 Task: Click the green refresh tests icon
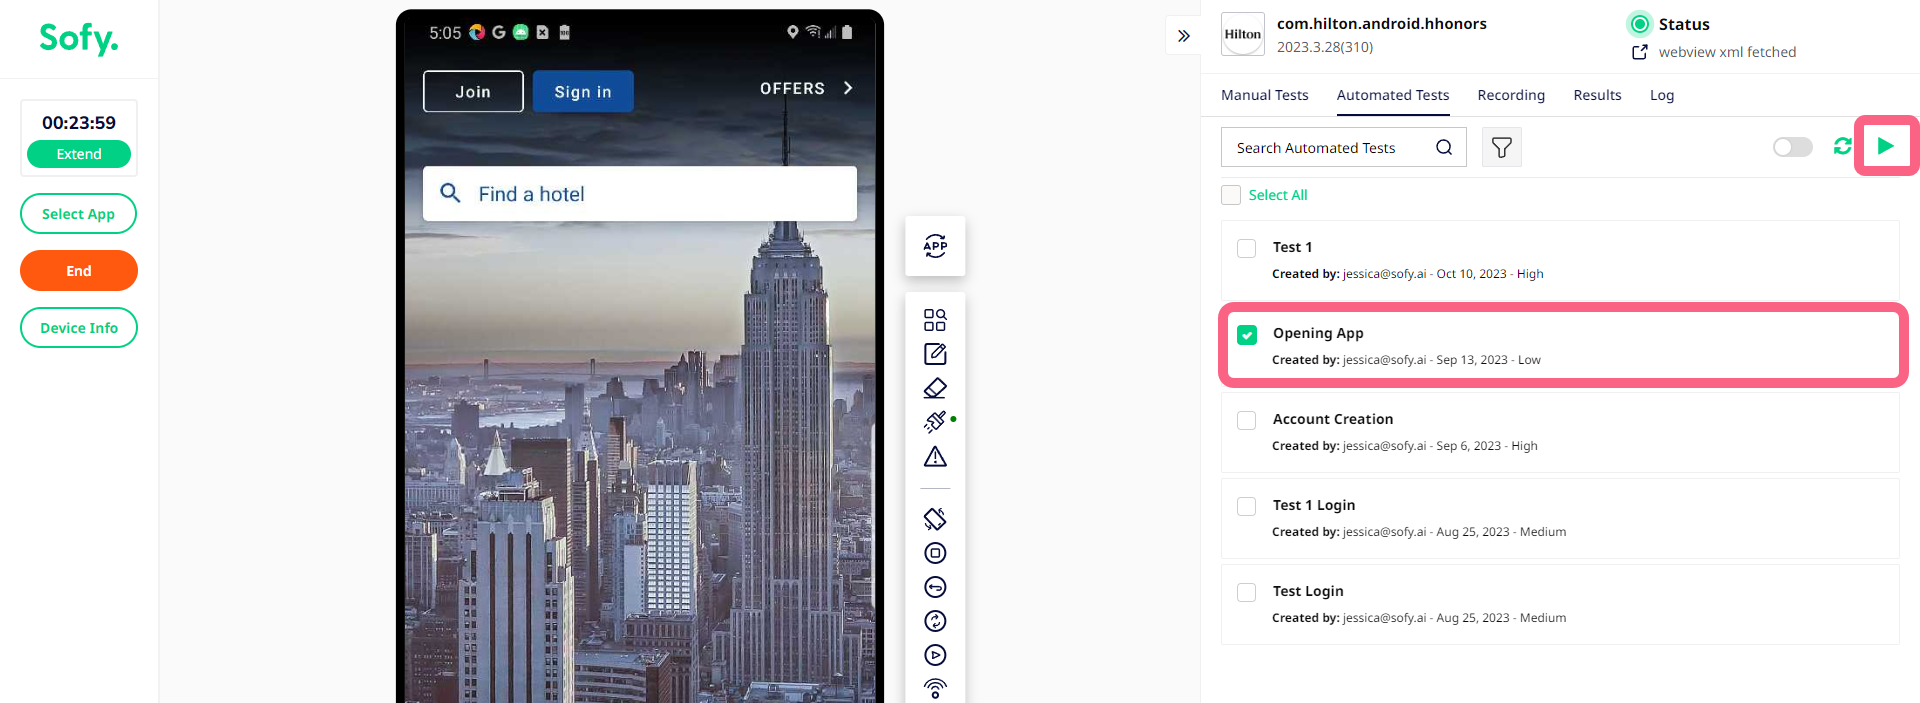pyautogui.click(x=1842, y=147)
